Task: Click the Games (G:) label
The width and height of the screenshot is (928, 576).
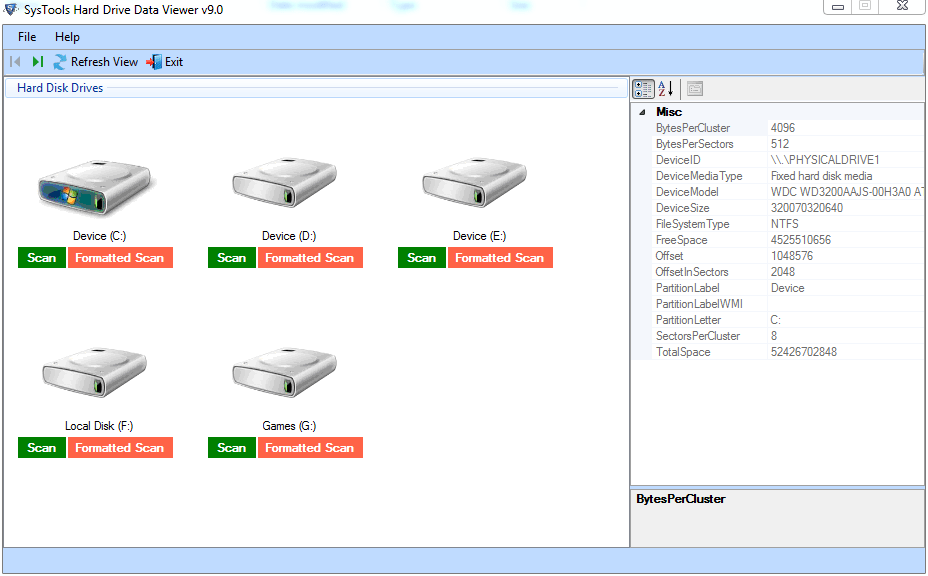Action: pos(289,426)
